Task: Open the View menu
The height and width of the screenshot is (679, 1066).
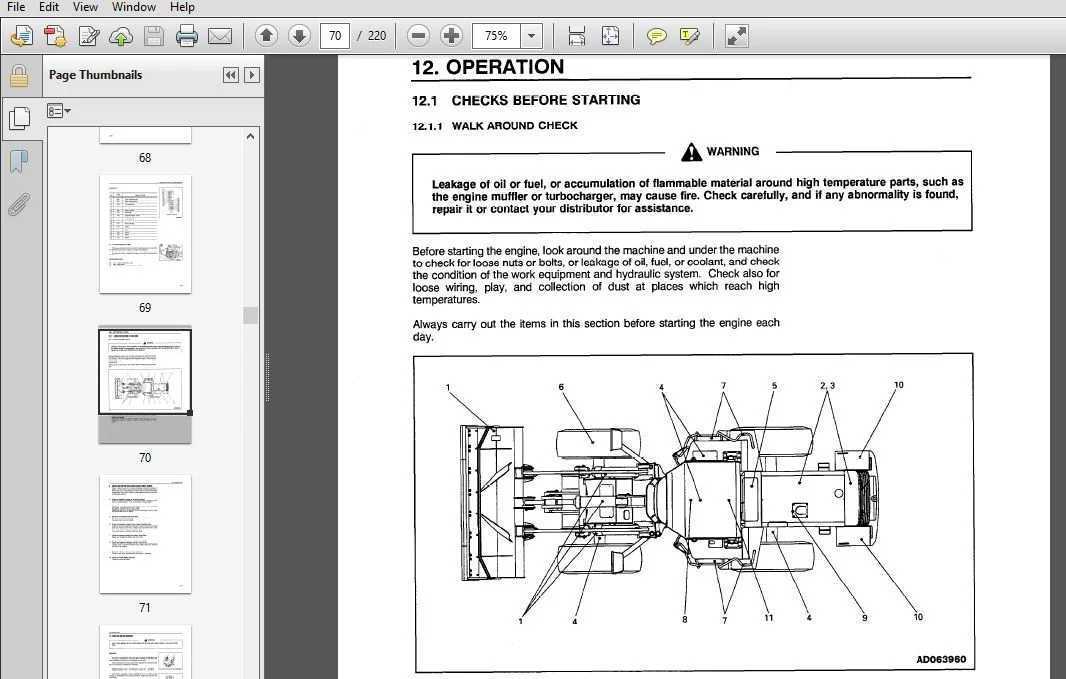Action: point(85,7)
